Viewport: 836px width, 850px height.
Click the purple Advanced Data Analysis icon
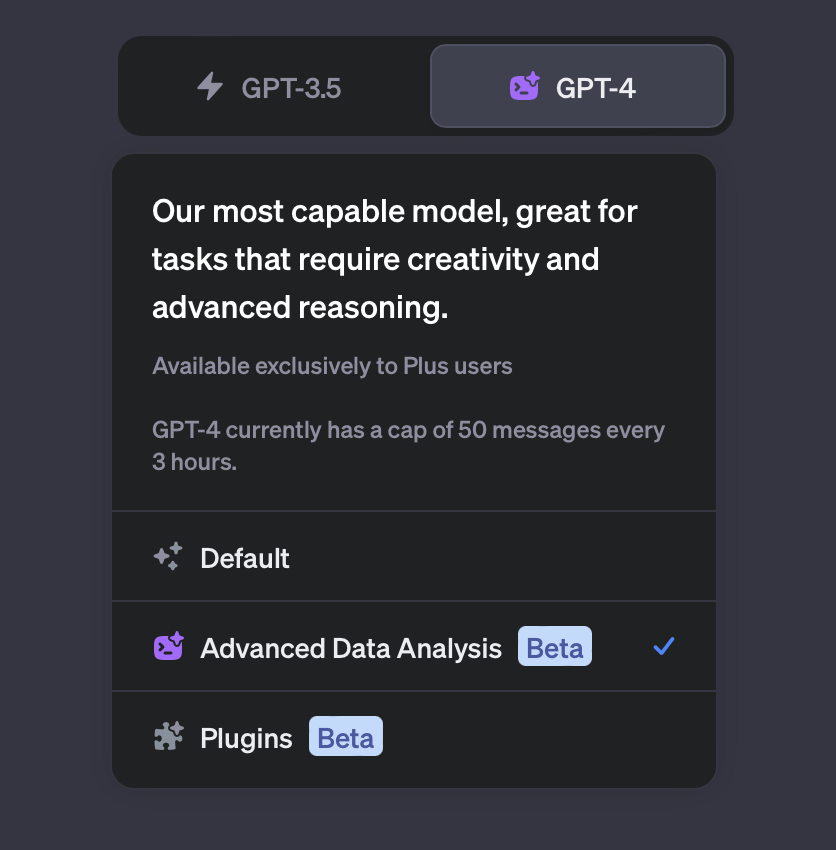pyautogui.click(x=169, y=646)
